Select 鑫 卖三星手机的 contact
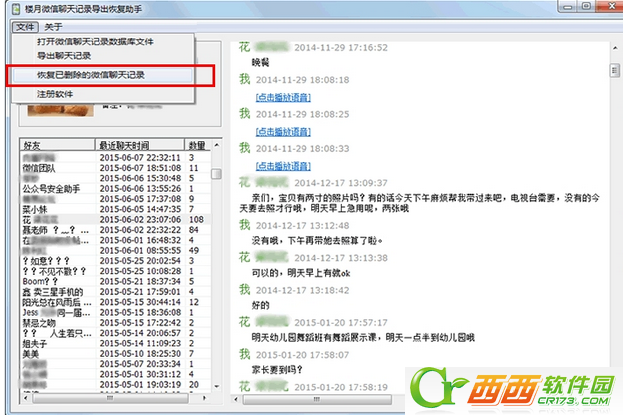The image size is (623, 415). tap(115, 292)
